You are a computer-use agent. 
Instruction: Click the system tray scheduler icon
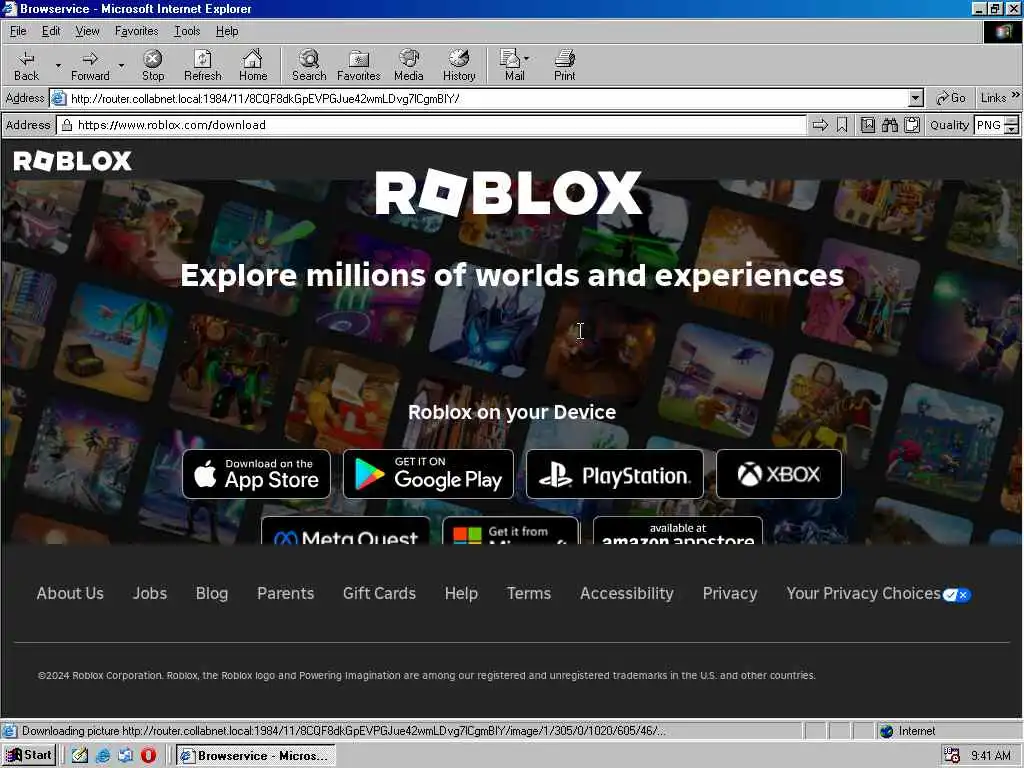coord(952,756)
